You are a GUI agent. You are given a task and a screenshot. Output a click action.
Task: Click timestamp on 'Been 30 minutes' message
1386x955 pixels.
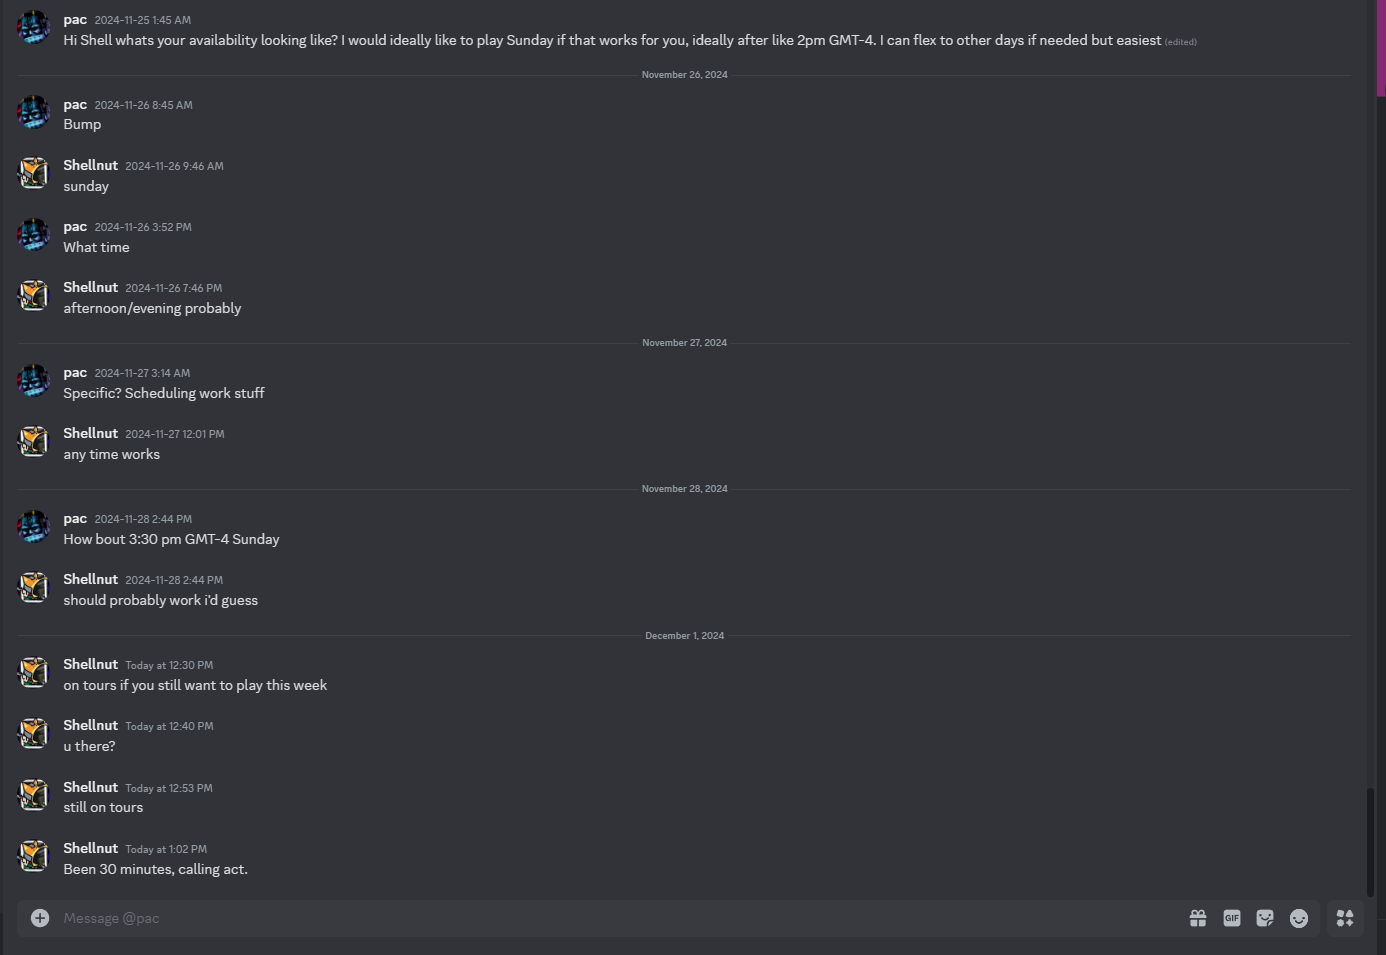[166, 849]
